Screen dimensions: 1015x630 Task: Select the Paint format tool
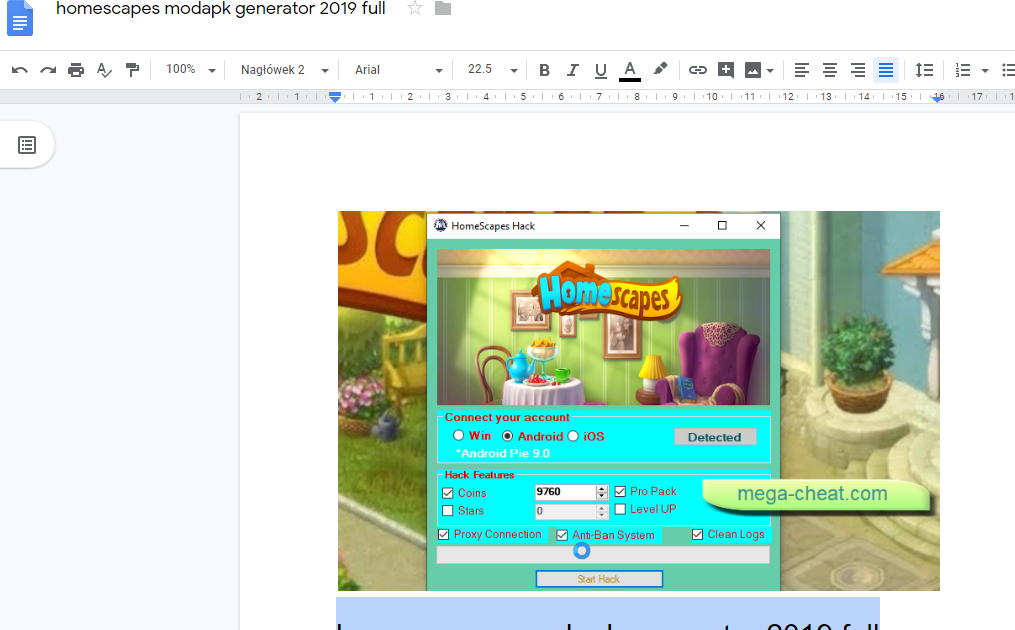point(131,70)
